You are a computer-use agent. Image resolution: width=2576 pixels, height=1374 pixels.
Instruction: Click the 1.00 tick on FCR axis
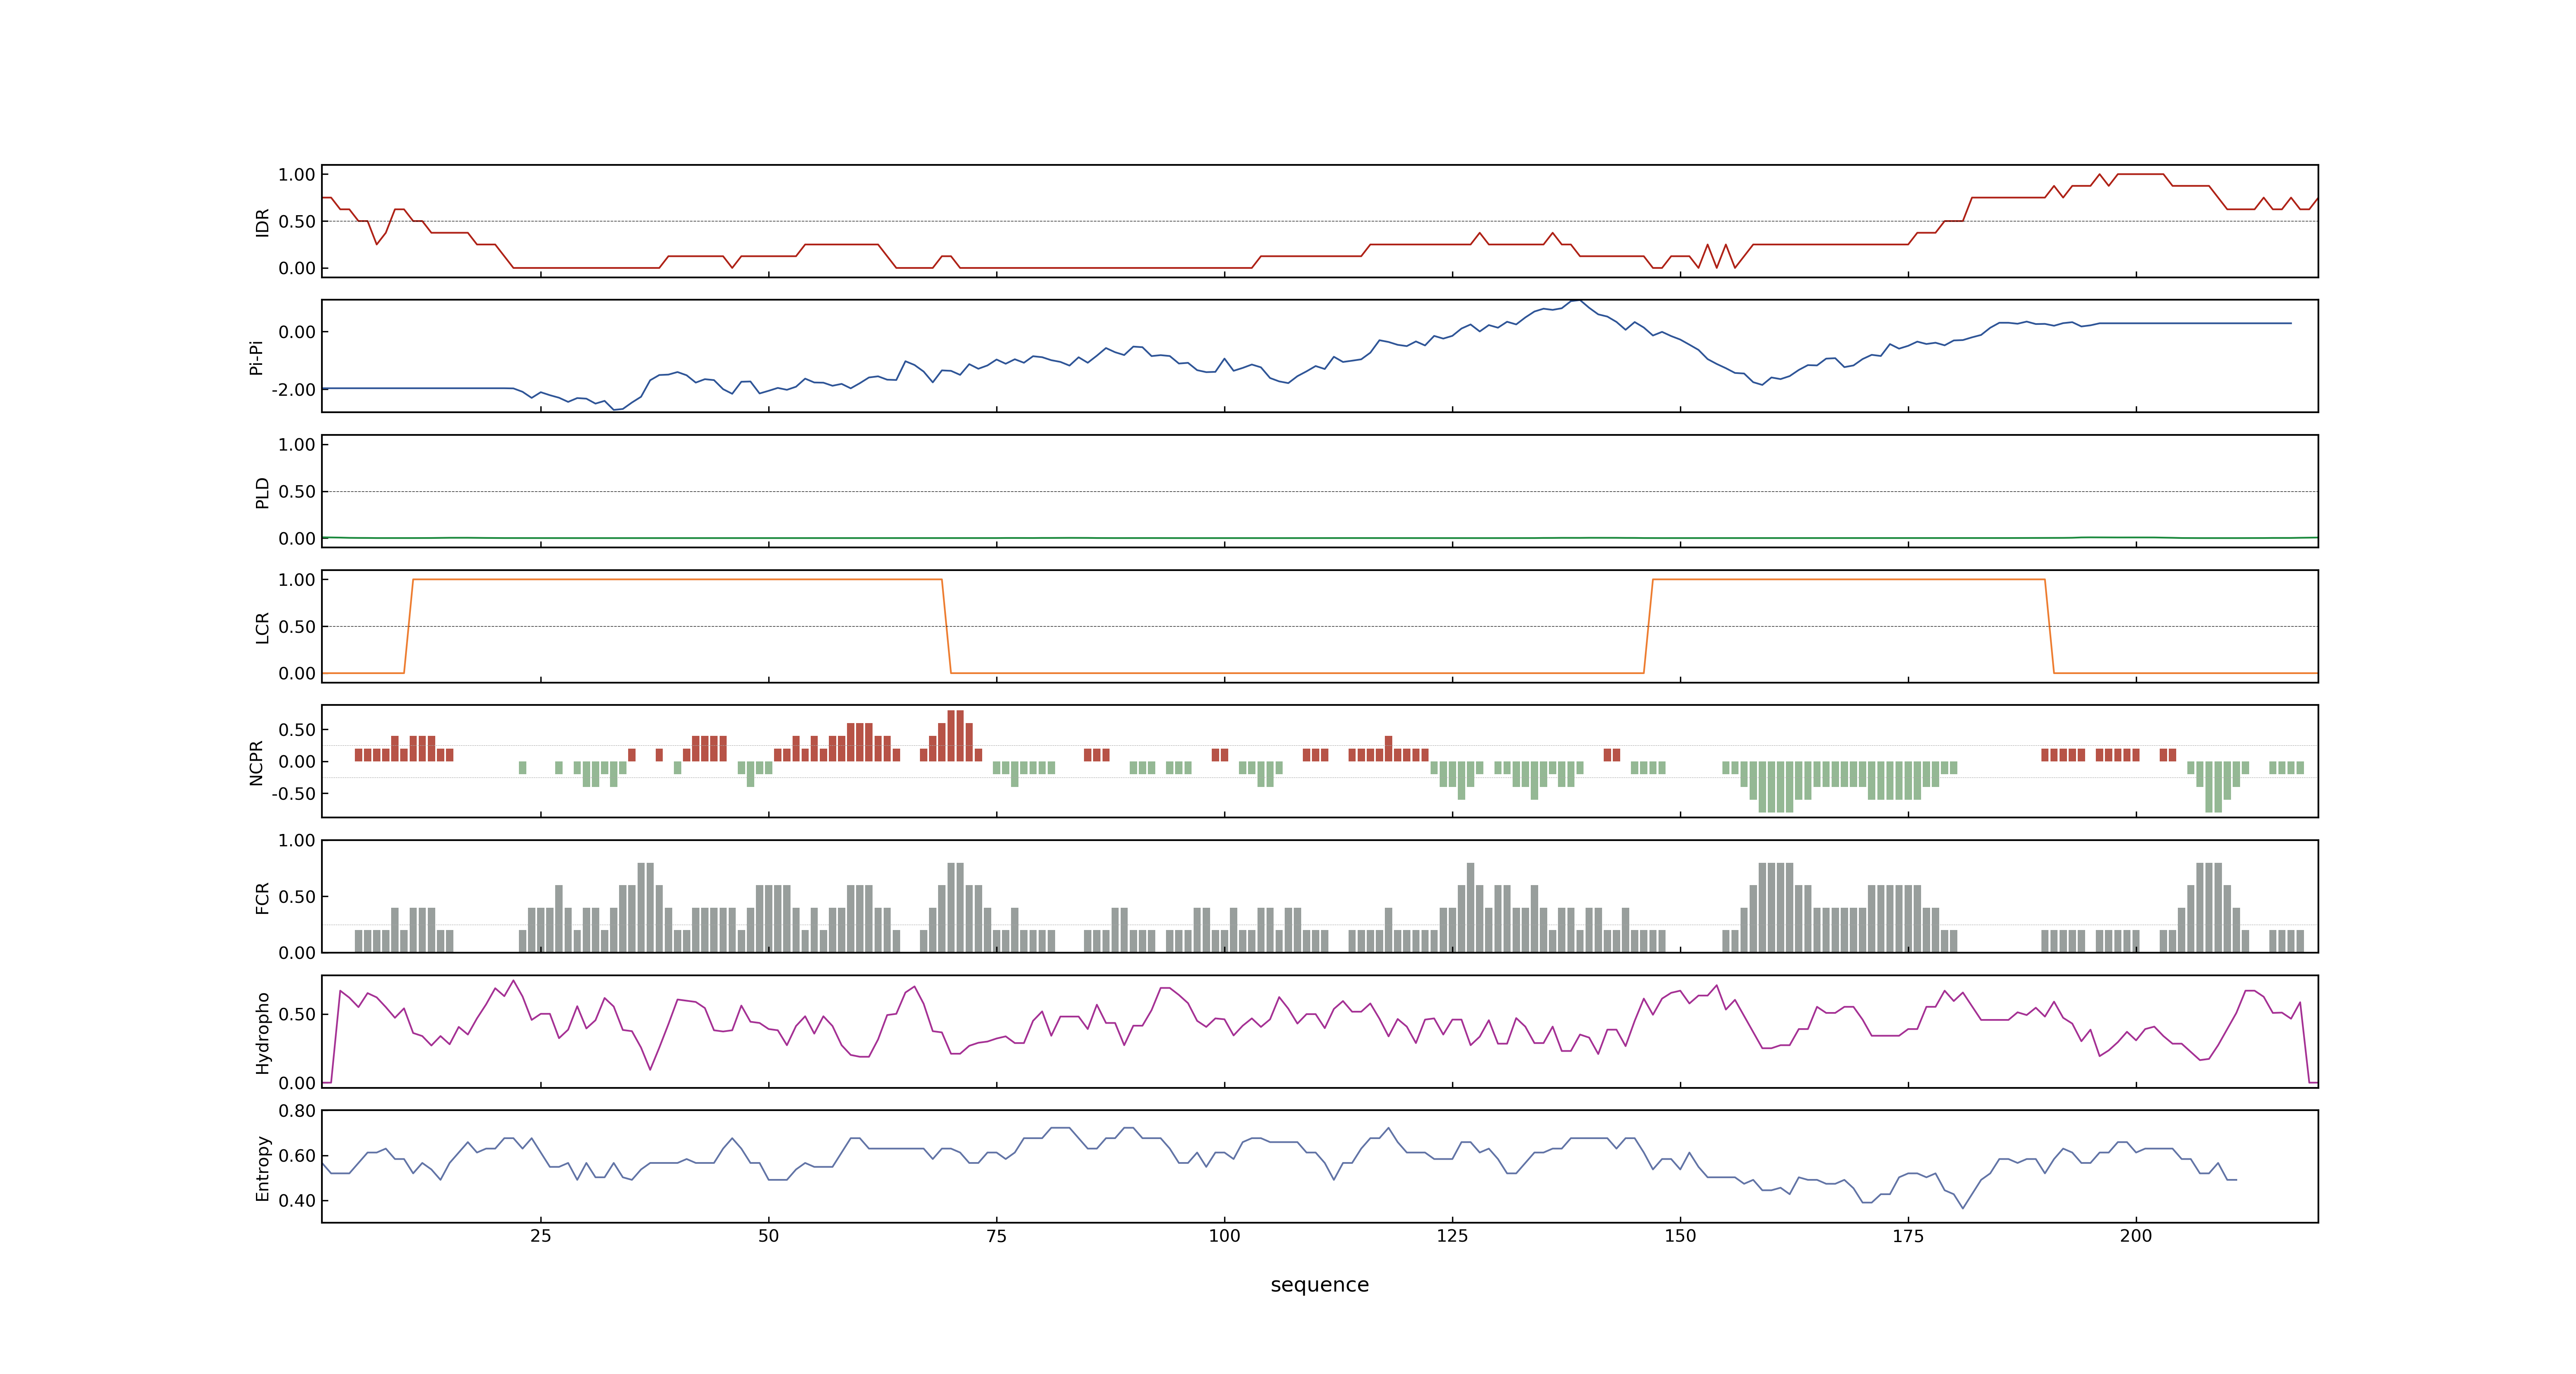(x=297, y=840)
